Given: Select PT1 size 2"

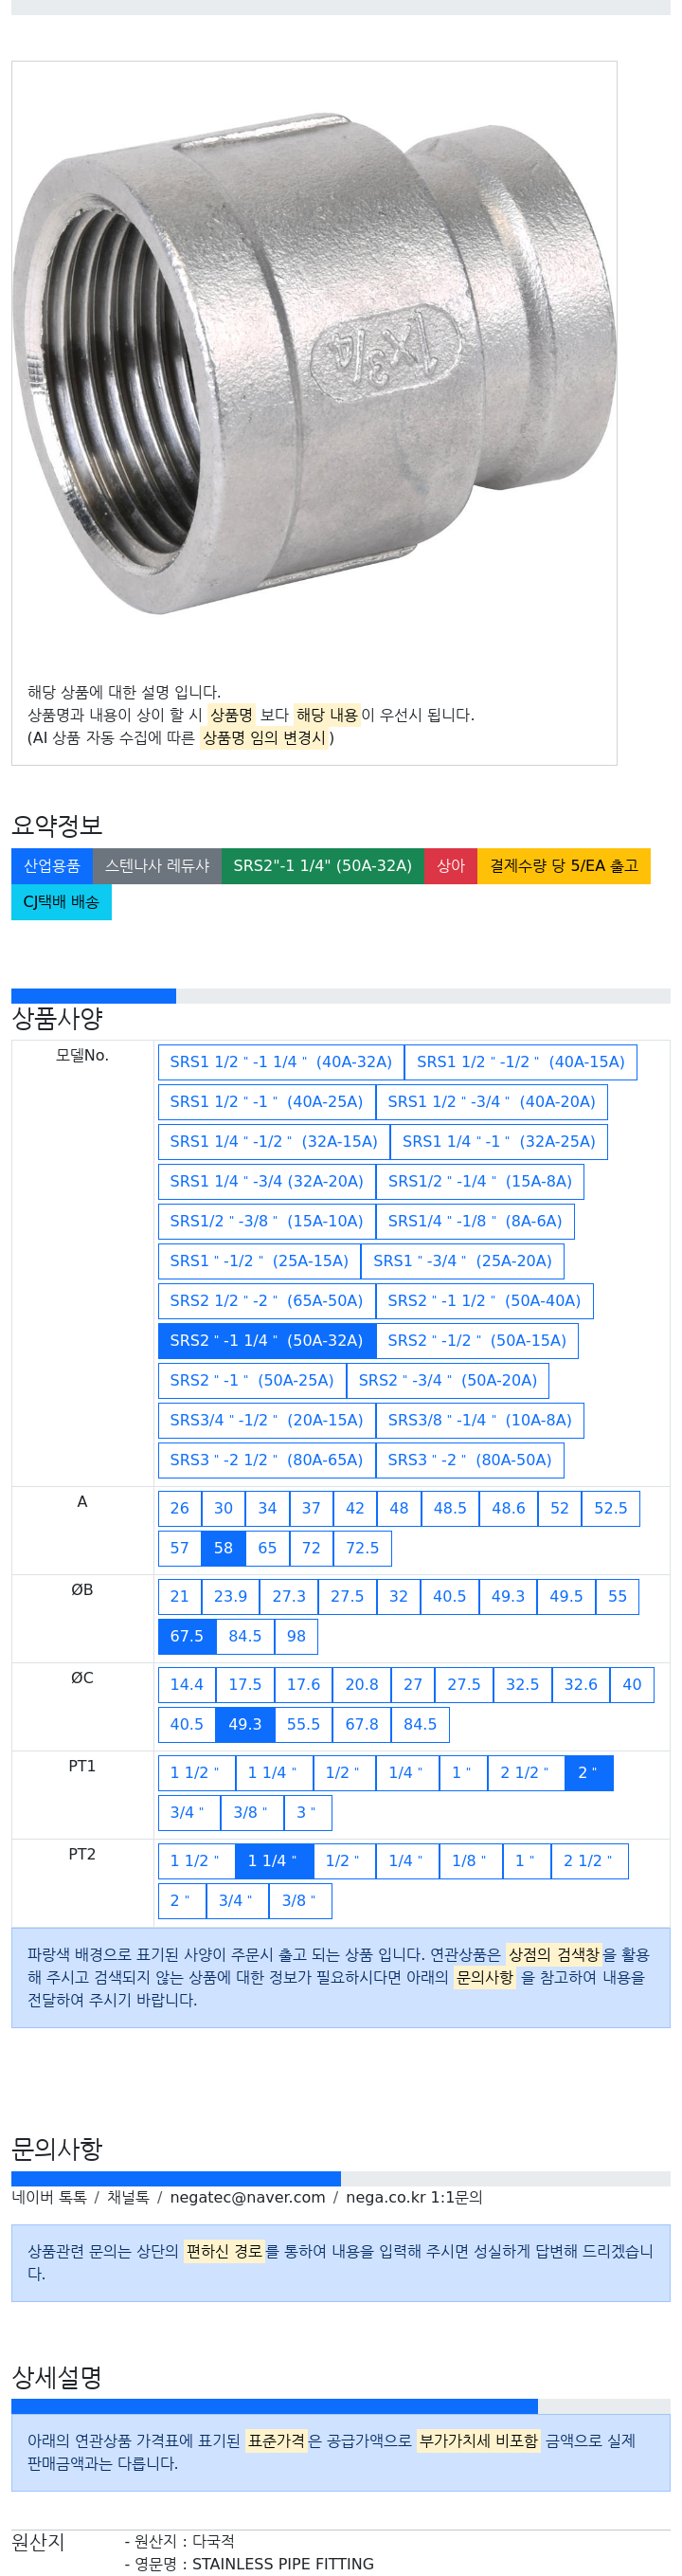Looking at the screenshot, I should (589, 1771).
